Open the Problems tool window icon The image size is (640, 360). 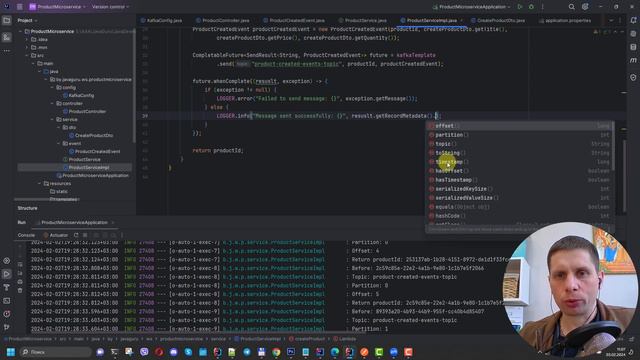tap(7, 314)
